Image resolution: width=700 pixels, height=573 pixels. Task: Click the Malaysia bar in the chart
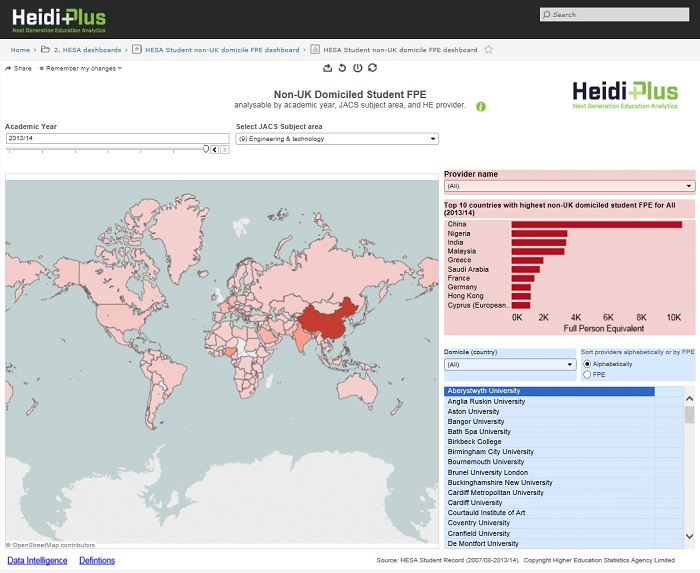[538, 251]
